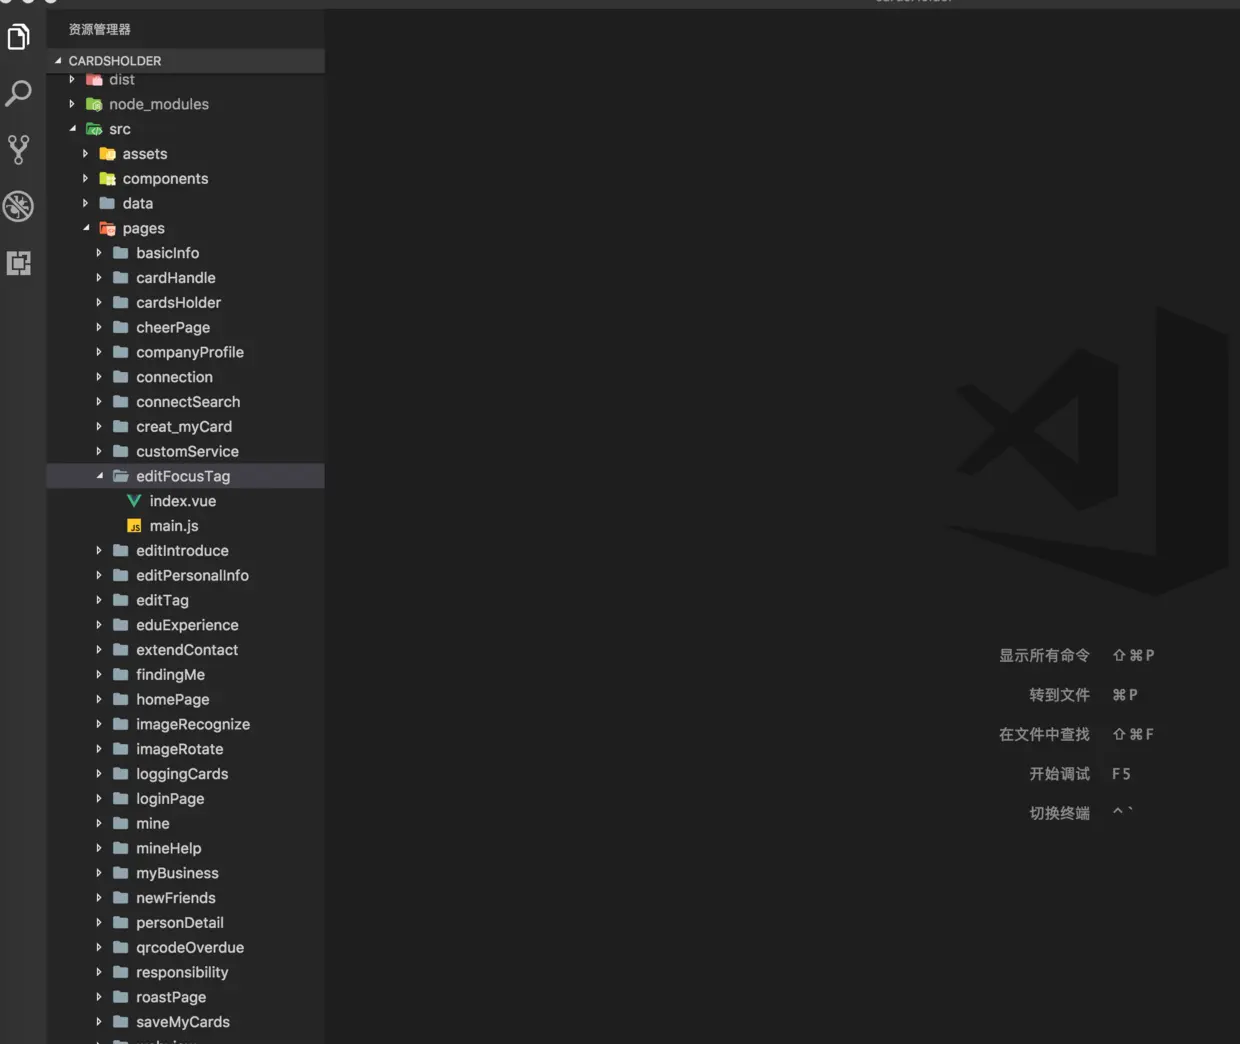Open main.js file
1240x1044 pixels.
point(186,526)
